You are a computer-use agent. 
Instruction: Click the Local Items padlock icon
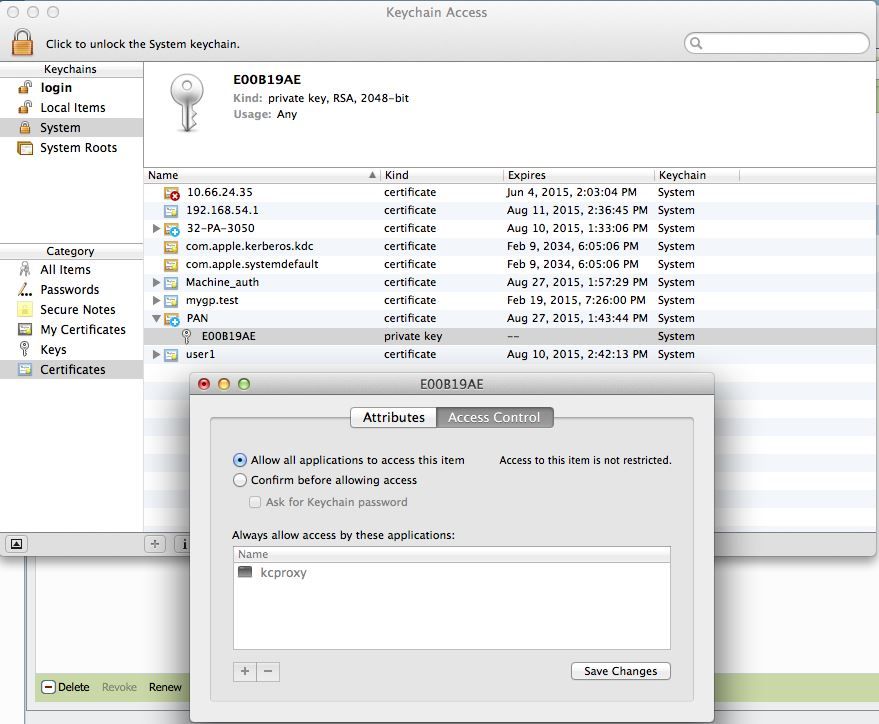tap(25, 108)
